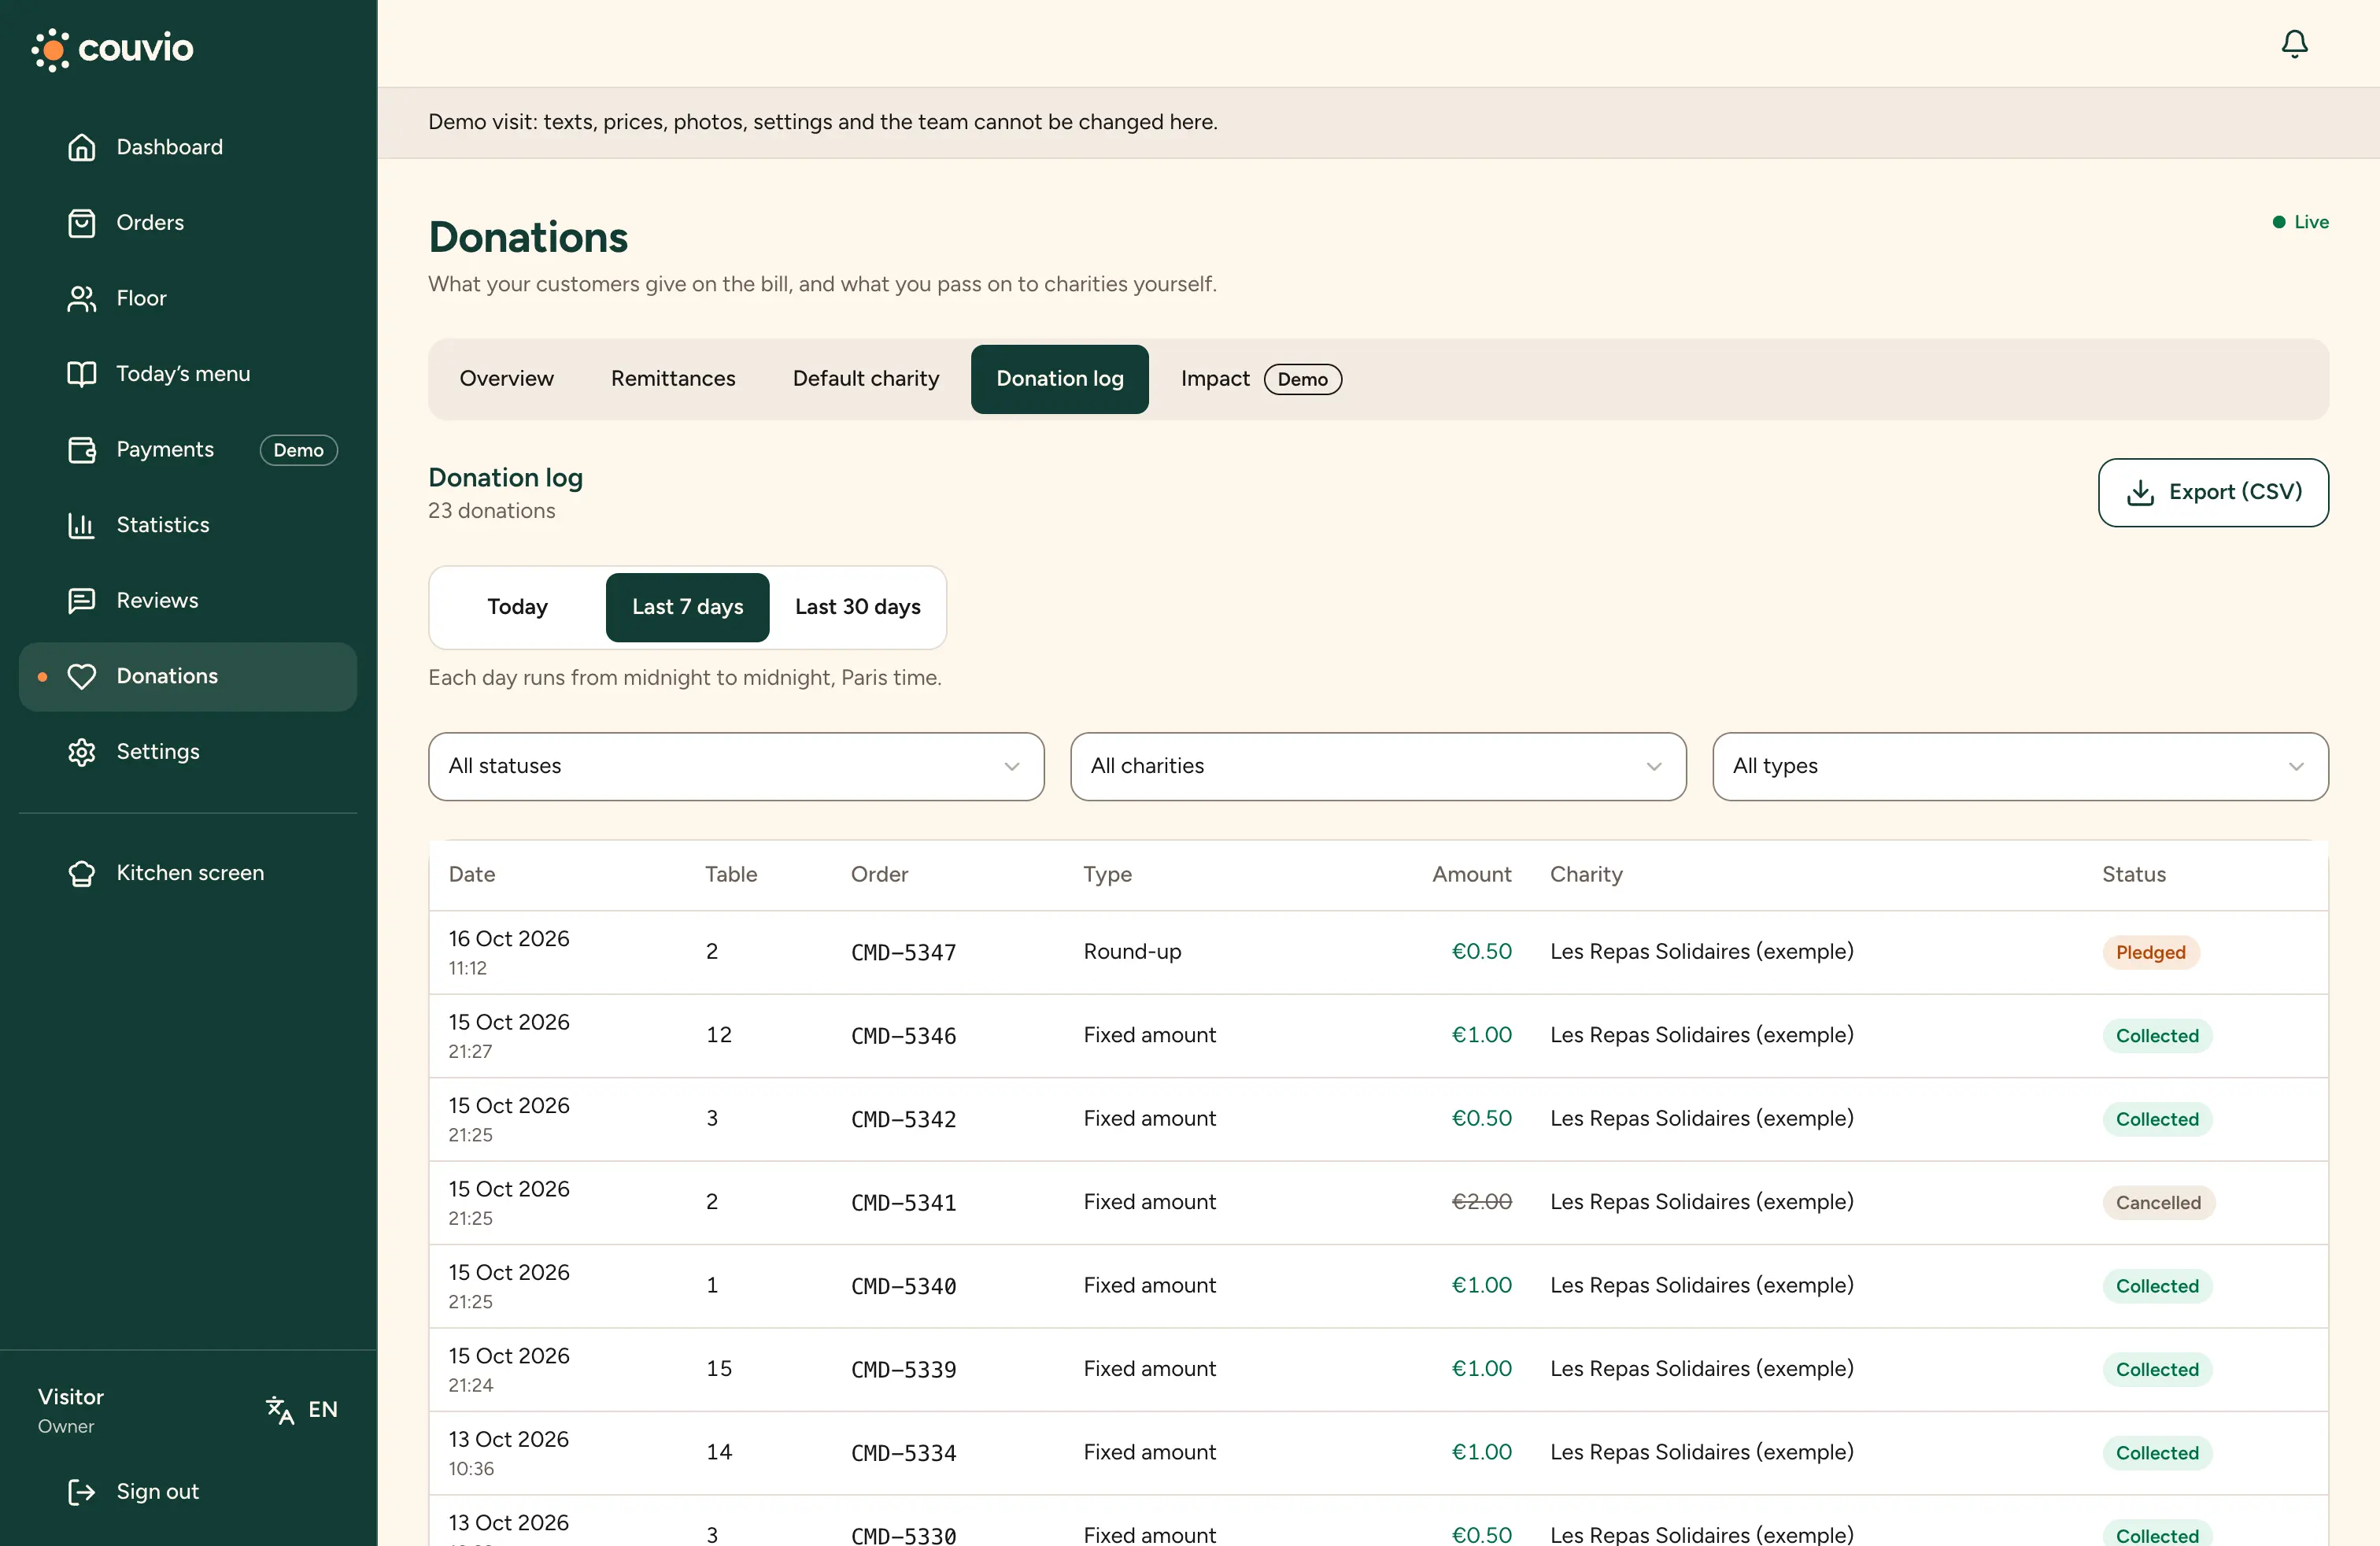Click the download icon in Export (CSV)
Screen dimensions: 2380x1546
click(2140, 492)
